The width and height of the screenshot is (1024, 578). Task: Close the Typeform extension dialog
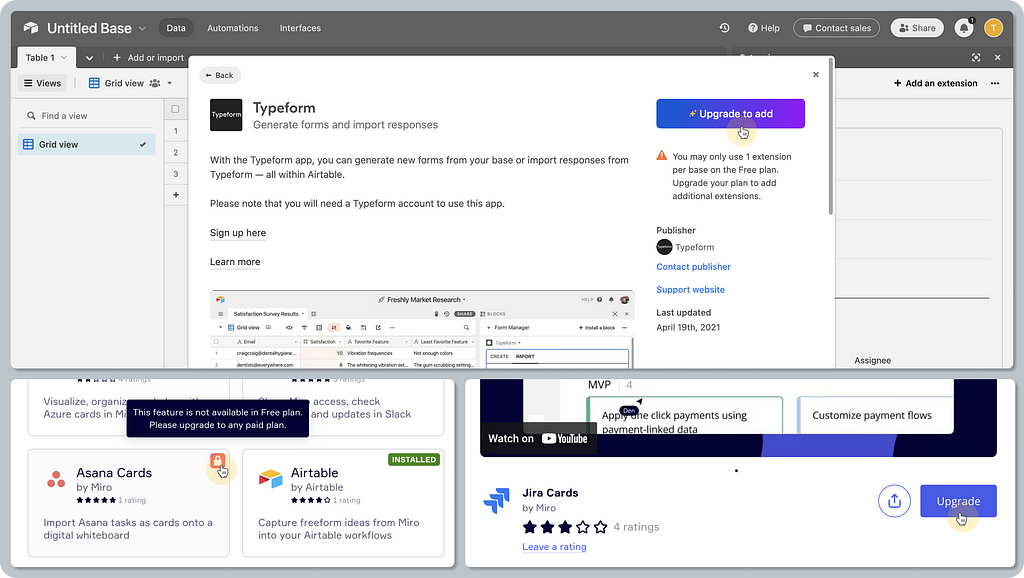pos(816,74)
